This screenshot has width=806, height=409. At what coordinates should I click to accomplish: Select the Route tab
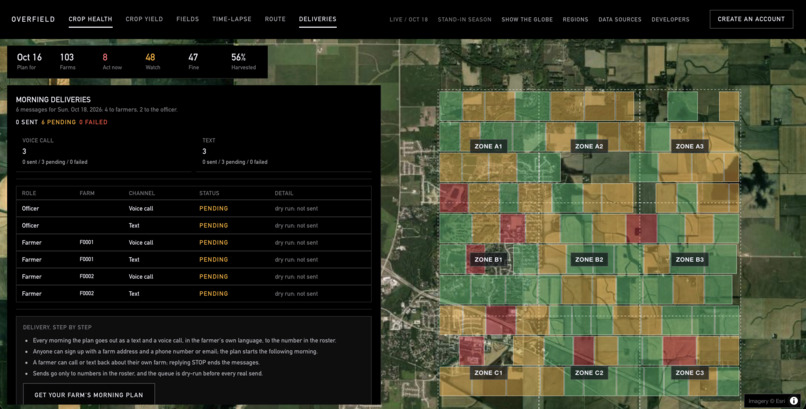click(x=275, y=19)
